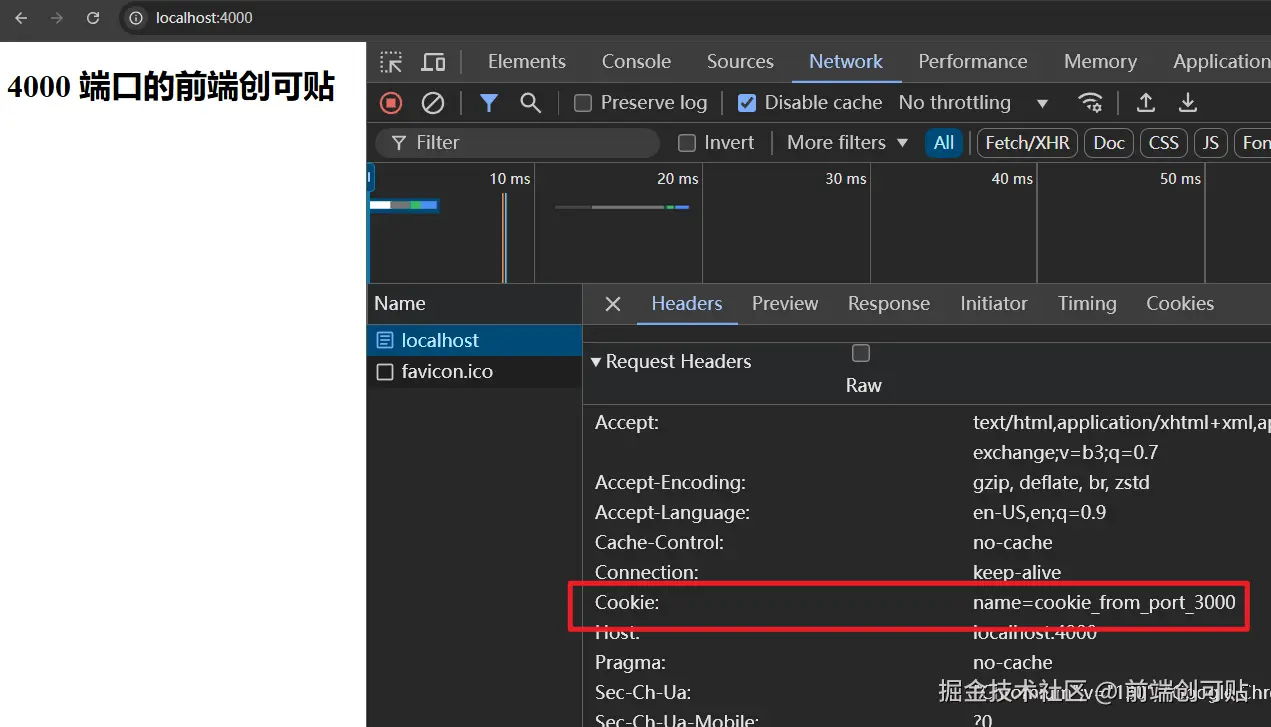Click the Sec-Ch-Ua header name
Viewport: 1271px width, 727px height.
pos(643,693)
